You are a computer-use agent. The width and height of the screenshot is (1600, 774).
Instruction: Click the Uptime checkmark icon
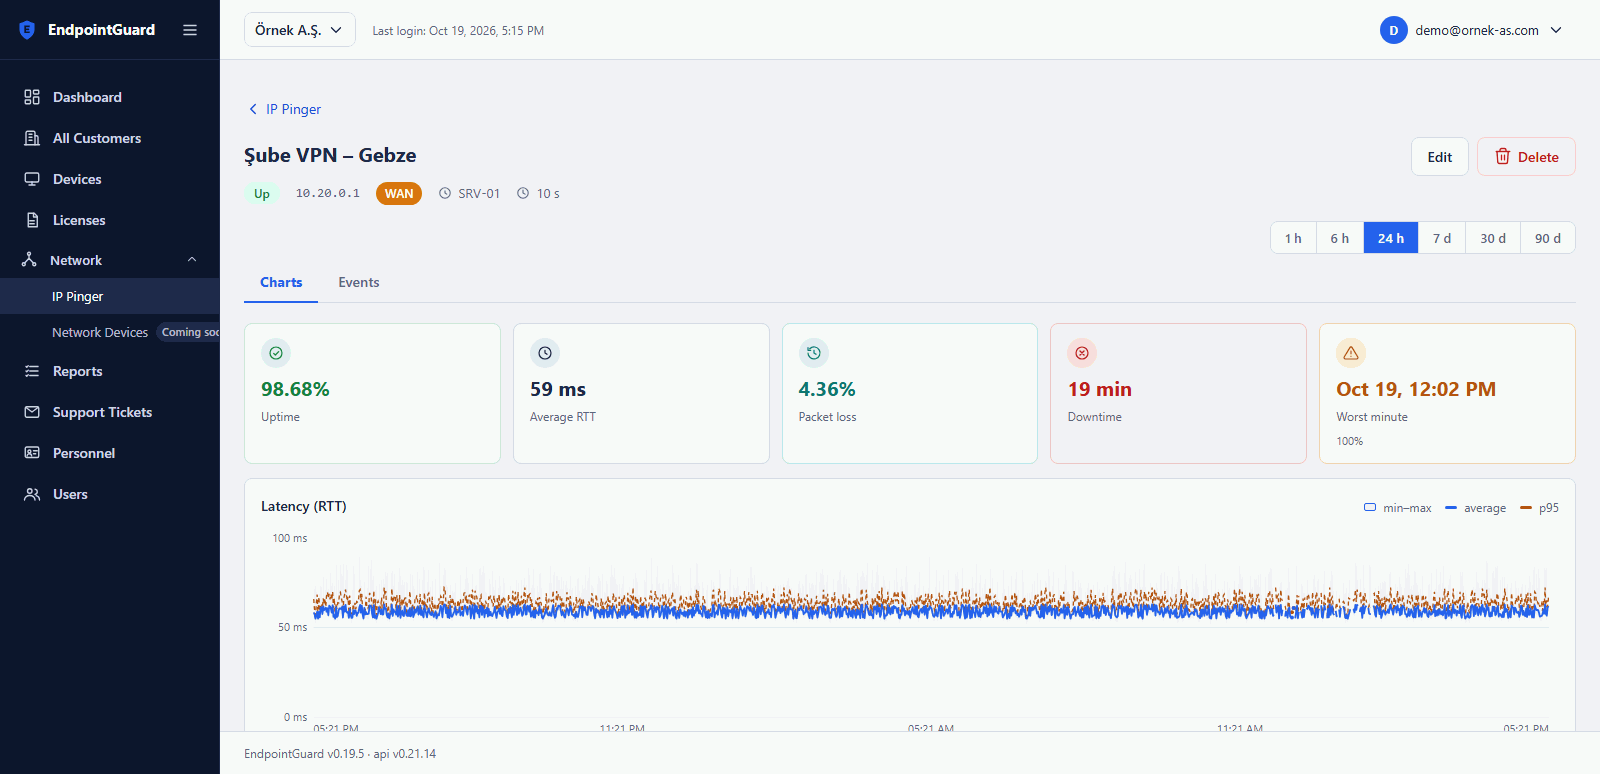click(276, 353)
